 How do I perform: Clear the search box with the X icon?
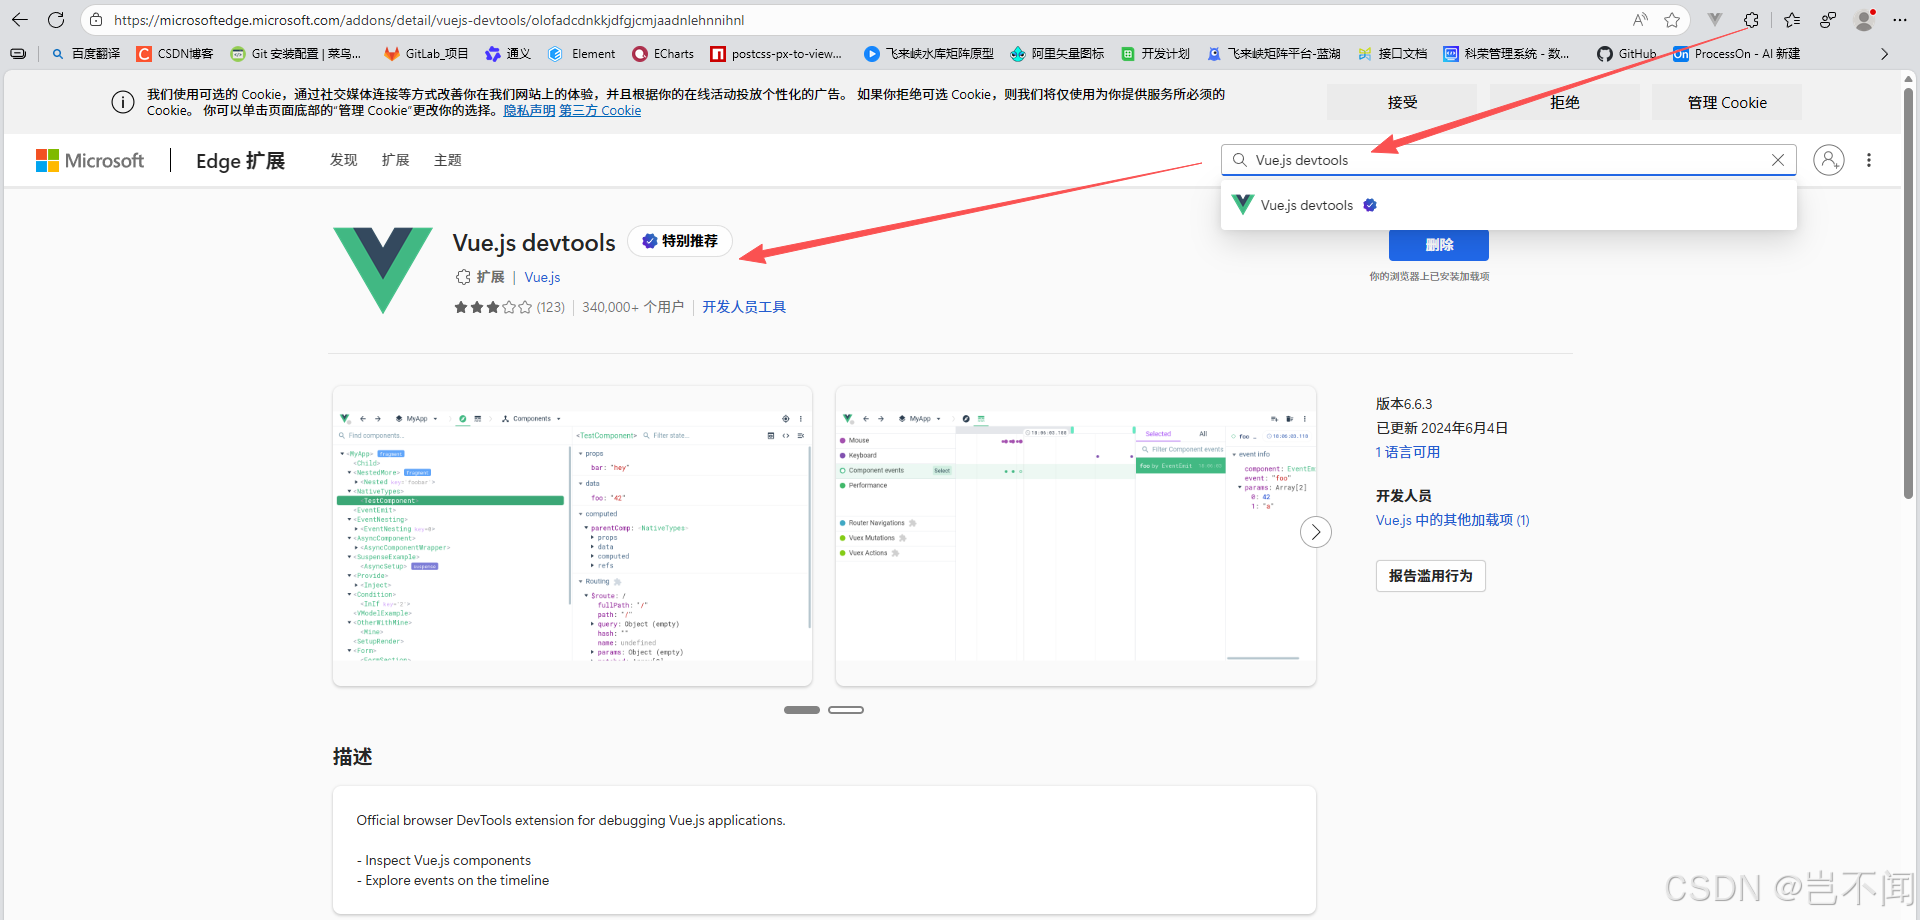click(x=1778, y=160)
